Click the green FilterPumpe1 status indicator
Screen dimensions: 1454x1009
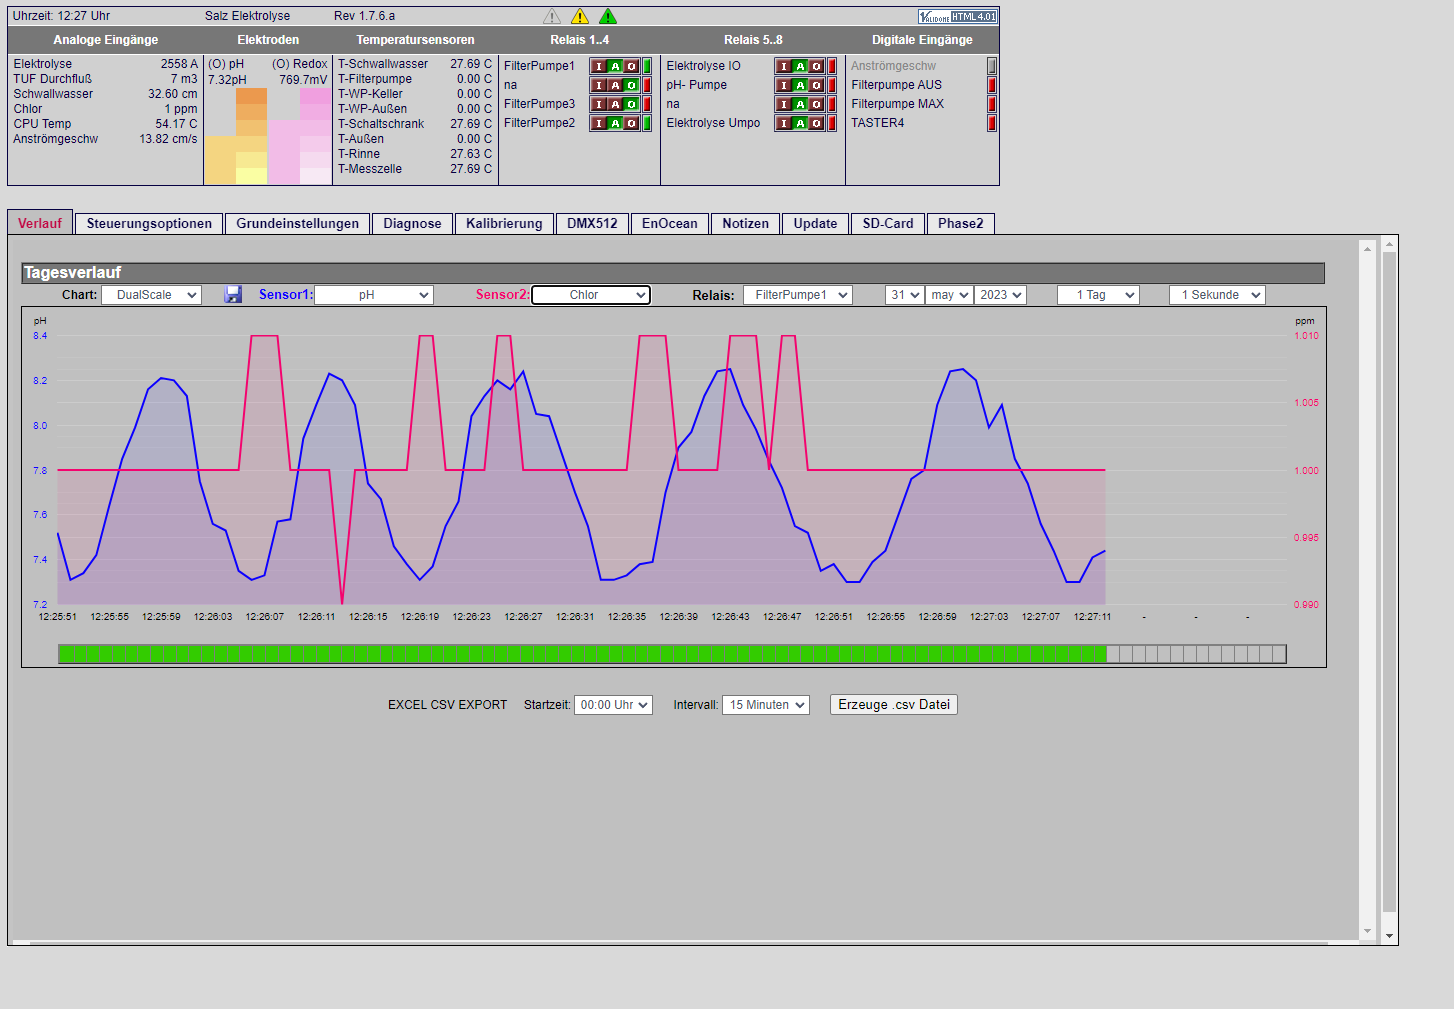tap(647, 66)
